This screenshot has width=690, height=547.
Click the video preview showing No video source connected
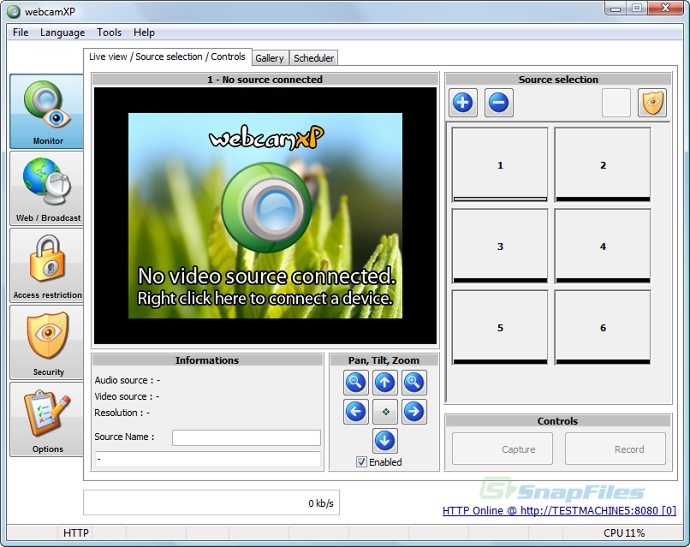click(265, 216)
